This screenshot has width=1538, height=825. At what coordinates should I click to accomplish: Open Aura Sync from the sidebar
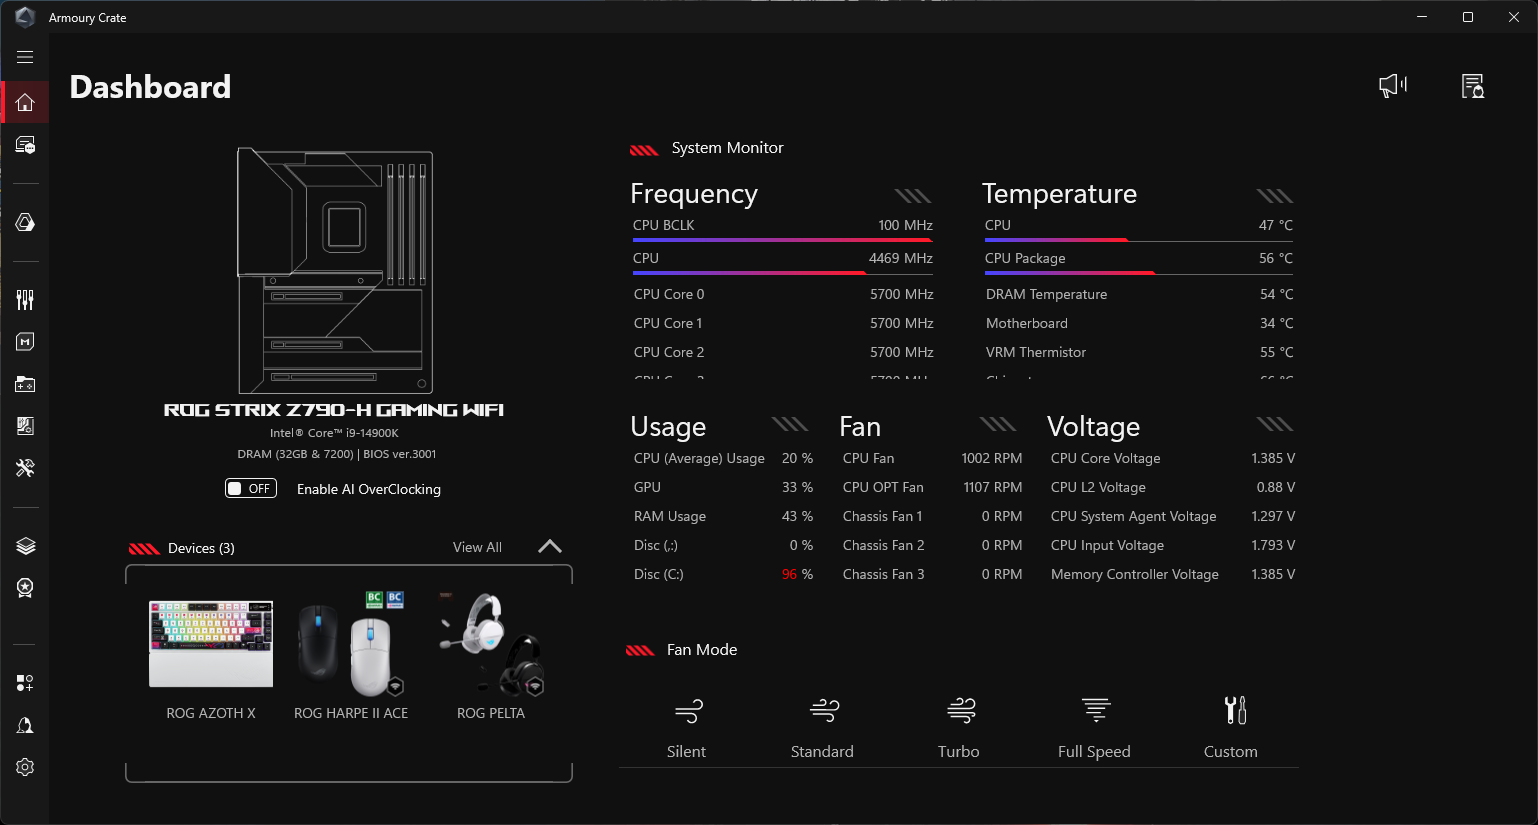(25, 222)
